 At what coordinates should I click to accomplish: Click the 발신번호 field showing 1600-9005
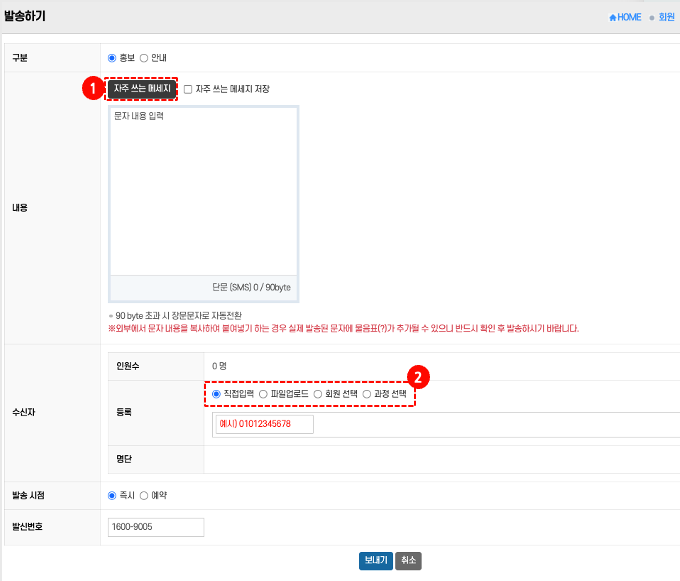point(155,526)
